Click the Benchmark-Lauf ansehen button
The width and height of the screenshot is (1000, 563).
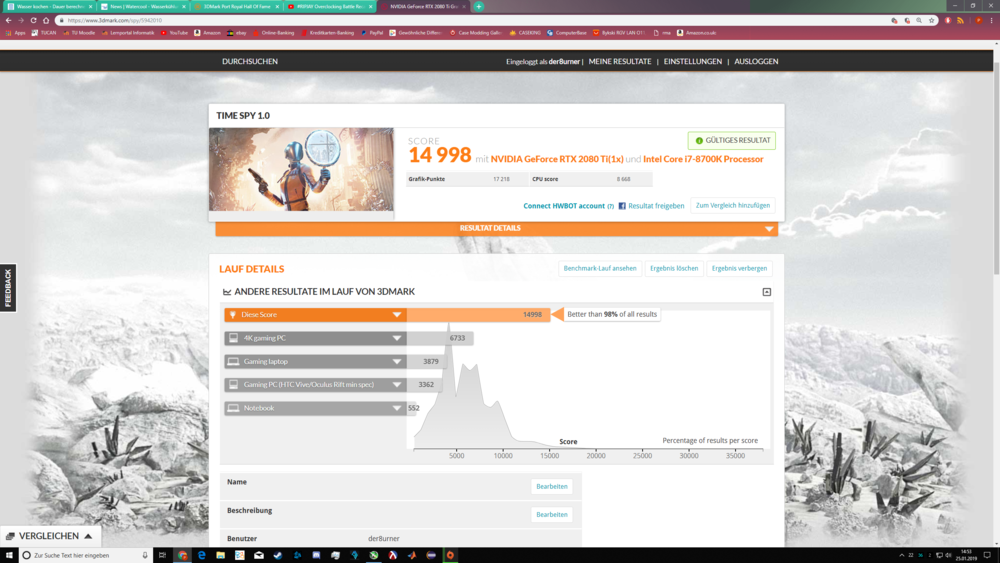(600, 268)
